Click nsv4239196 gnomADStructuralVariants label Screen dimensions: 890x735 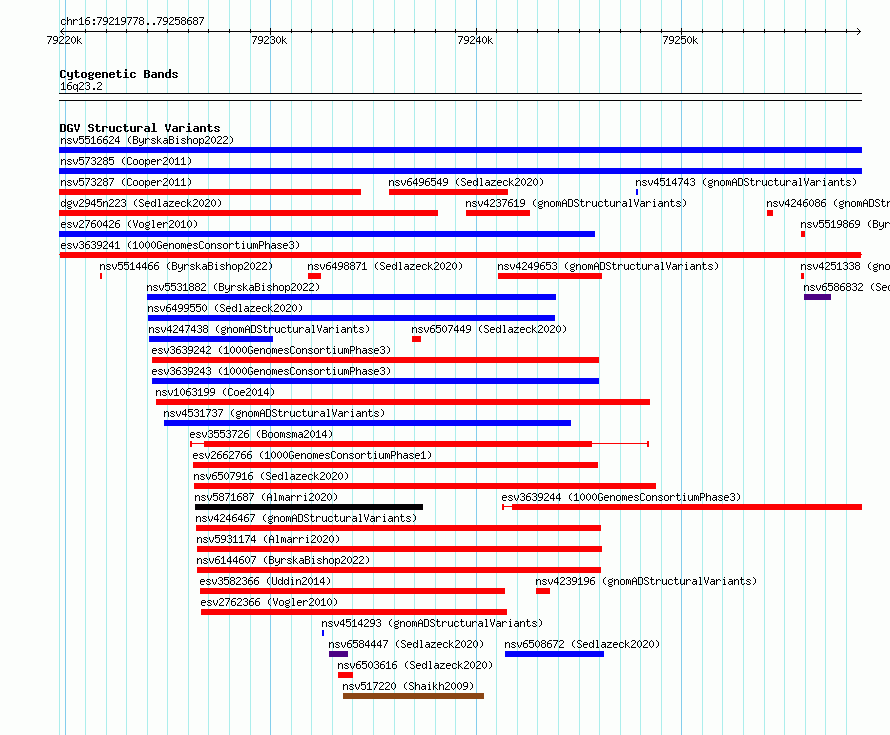[646, 581]
